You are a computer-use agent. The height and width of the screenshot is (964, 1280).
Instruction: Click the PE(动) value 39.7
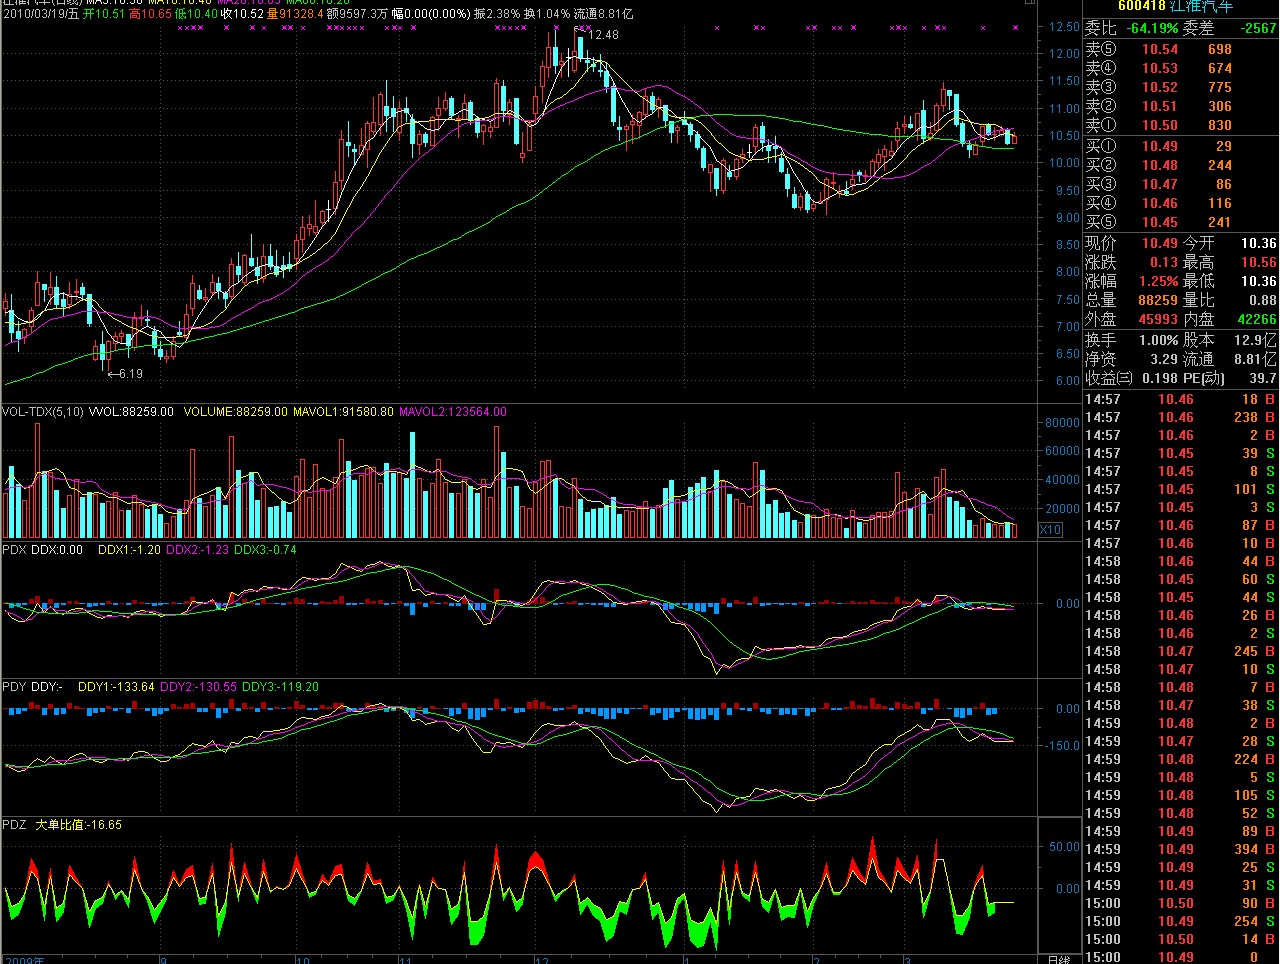(x=1263, y=378)
